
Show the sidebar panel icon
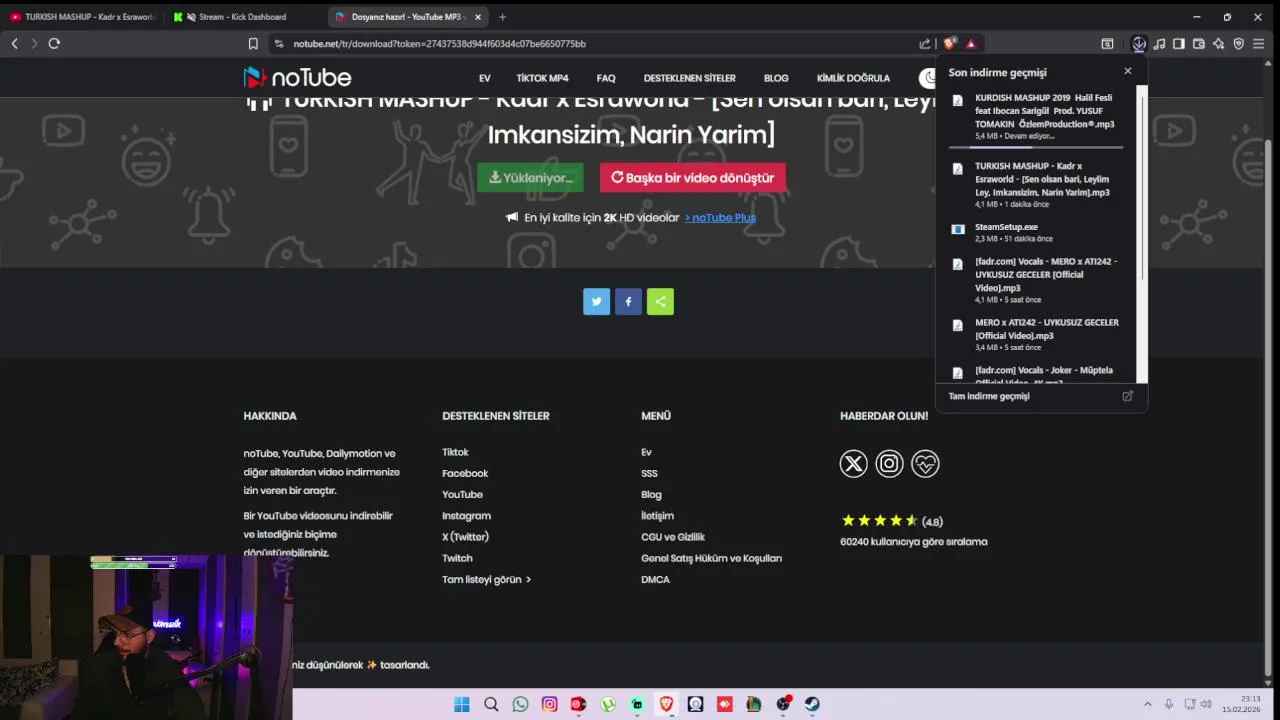(1179, 44)
